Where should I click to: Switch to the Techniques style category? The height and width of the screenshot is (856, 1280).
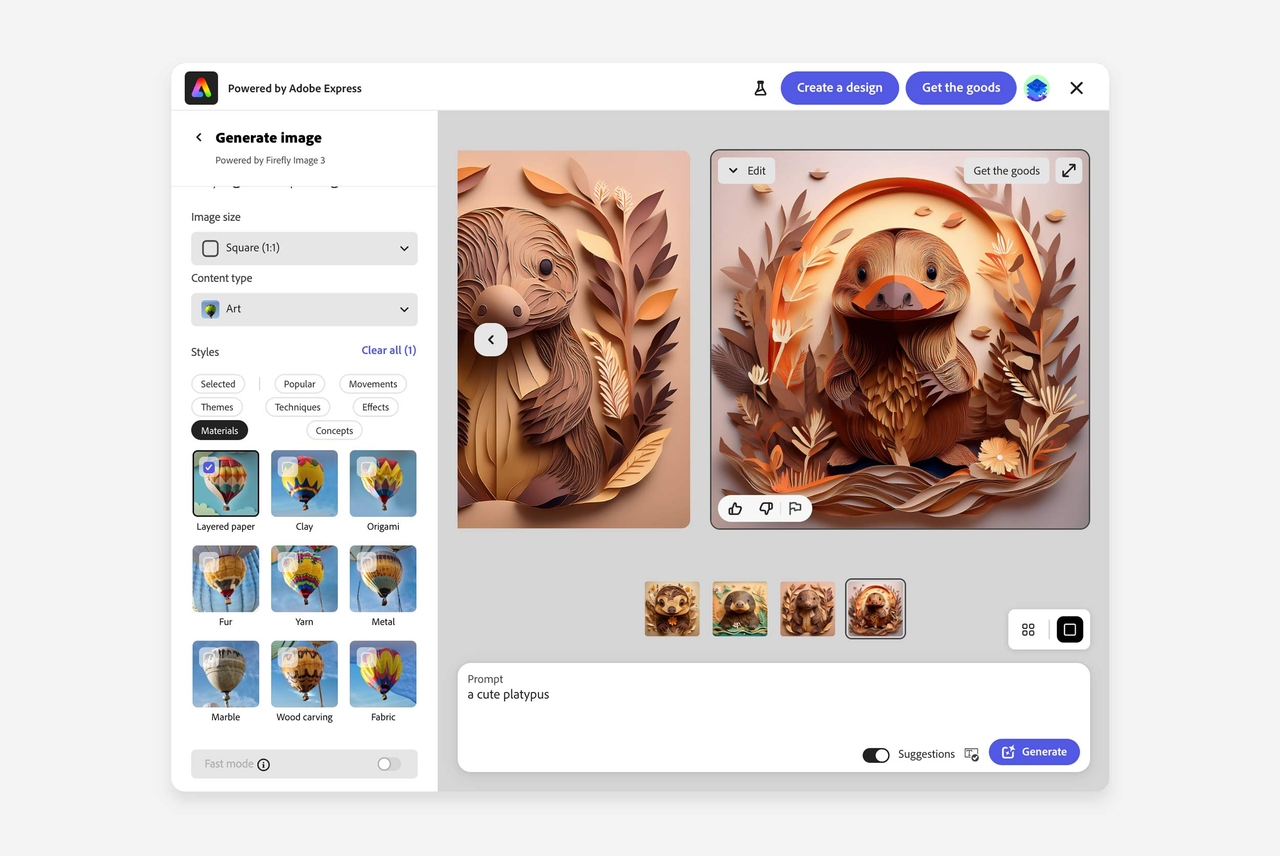298,407
